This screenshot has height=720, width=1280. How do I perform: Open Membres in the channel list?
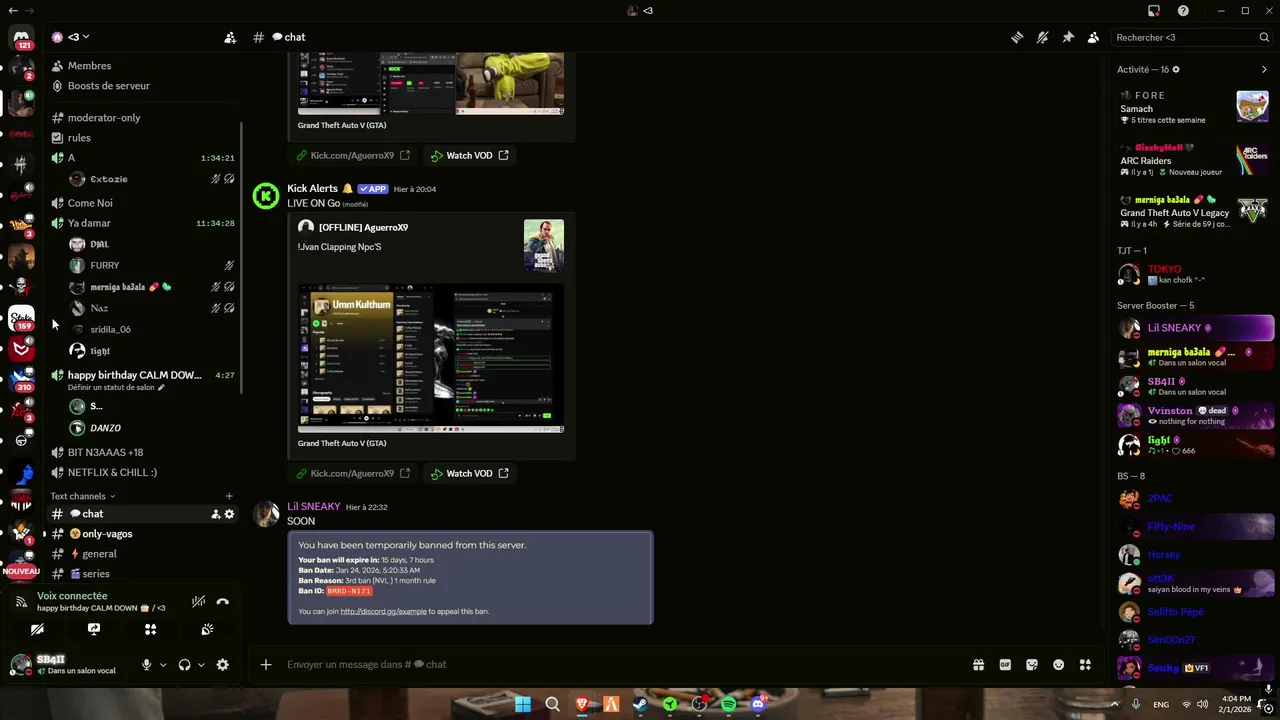pos(144,65)
